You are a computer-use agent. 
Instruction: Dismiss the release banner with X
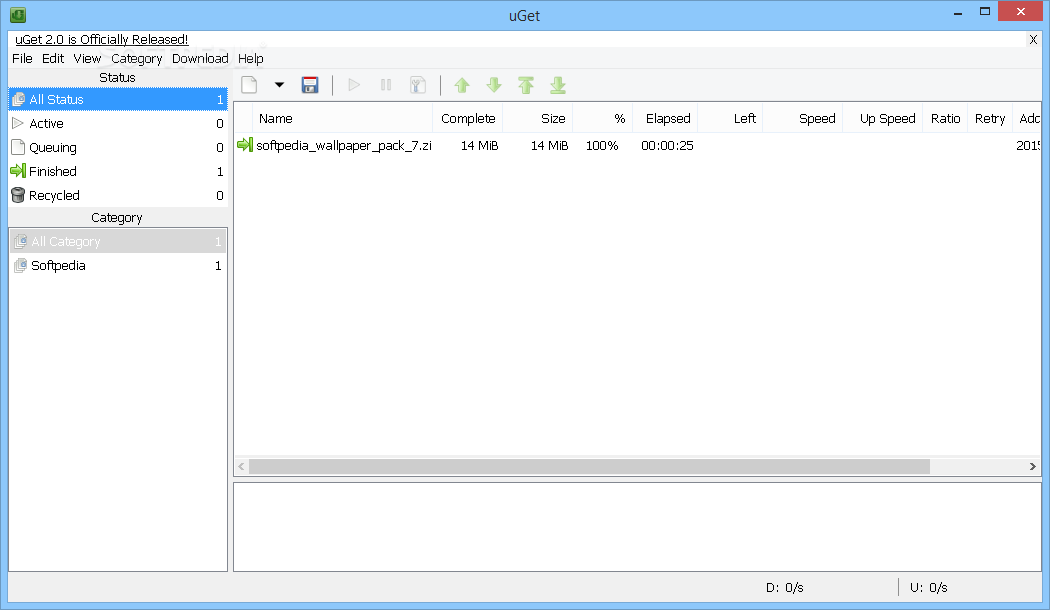[1033, 40]
